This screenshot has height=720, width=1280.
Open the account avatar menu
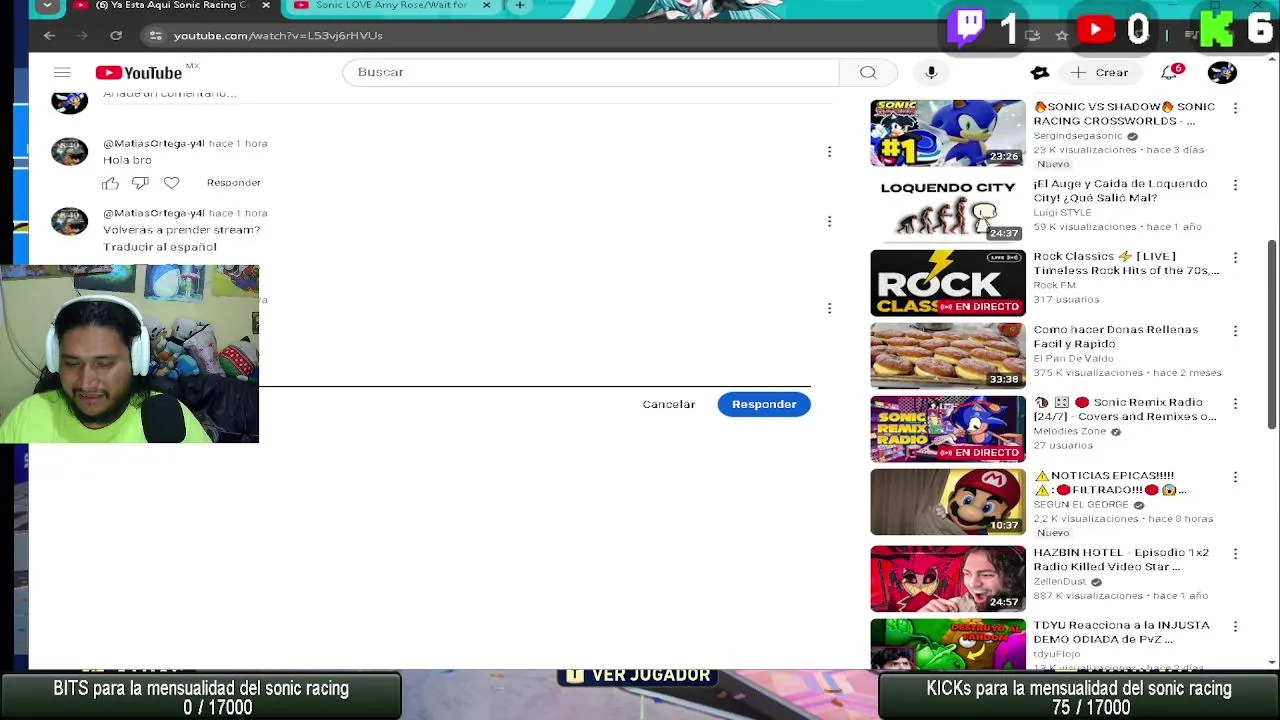[x=1222, y=72]
